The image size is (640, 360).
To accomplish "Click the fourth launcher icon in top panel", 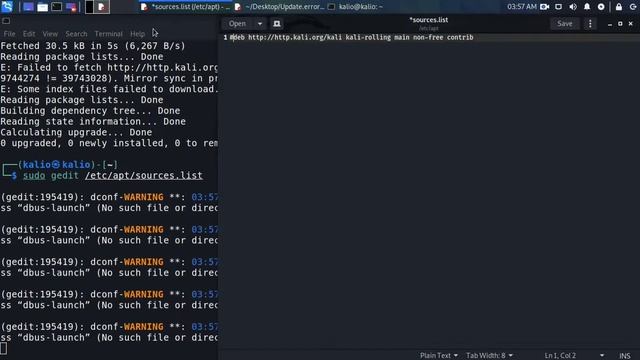I will tap(71, 7).
